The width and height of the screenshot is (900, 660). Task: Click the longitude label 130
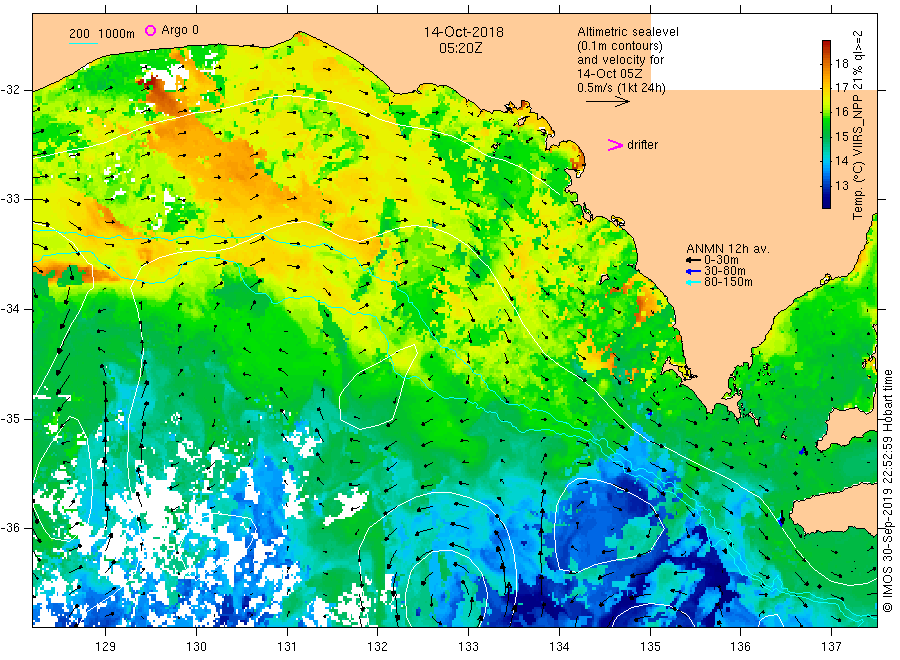[196, 647]
